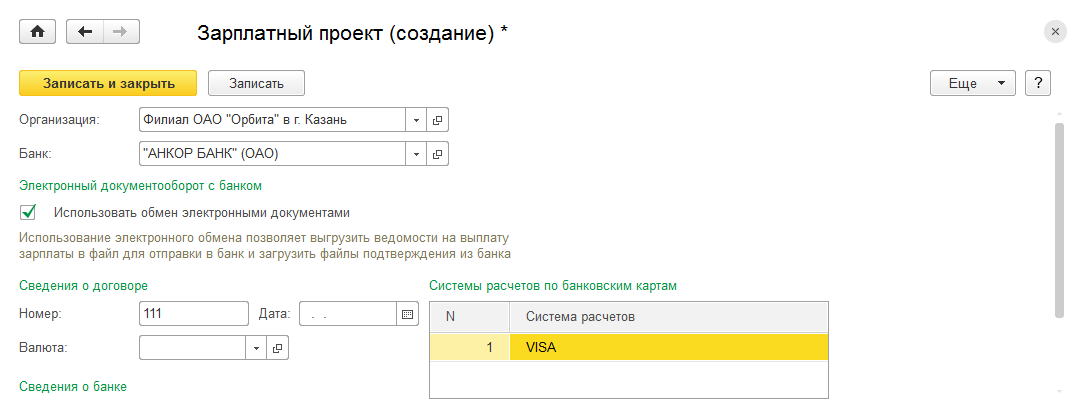
Task: Select the VISA row in the table
Action: coord(668,347)
